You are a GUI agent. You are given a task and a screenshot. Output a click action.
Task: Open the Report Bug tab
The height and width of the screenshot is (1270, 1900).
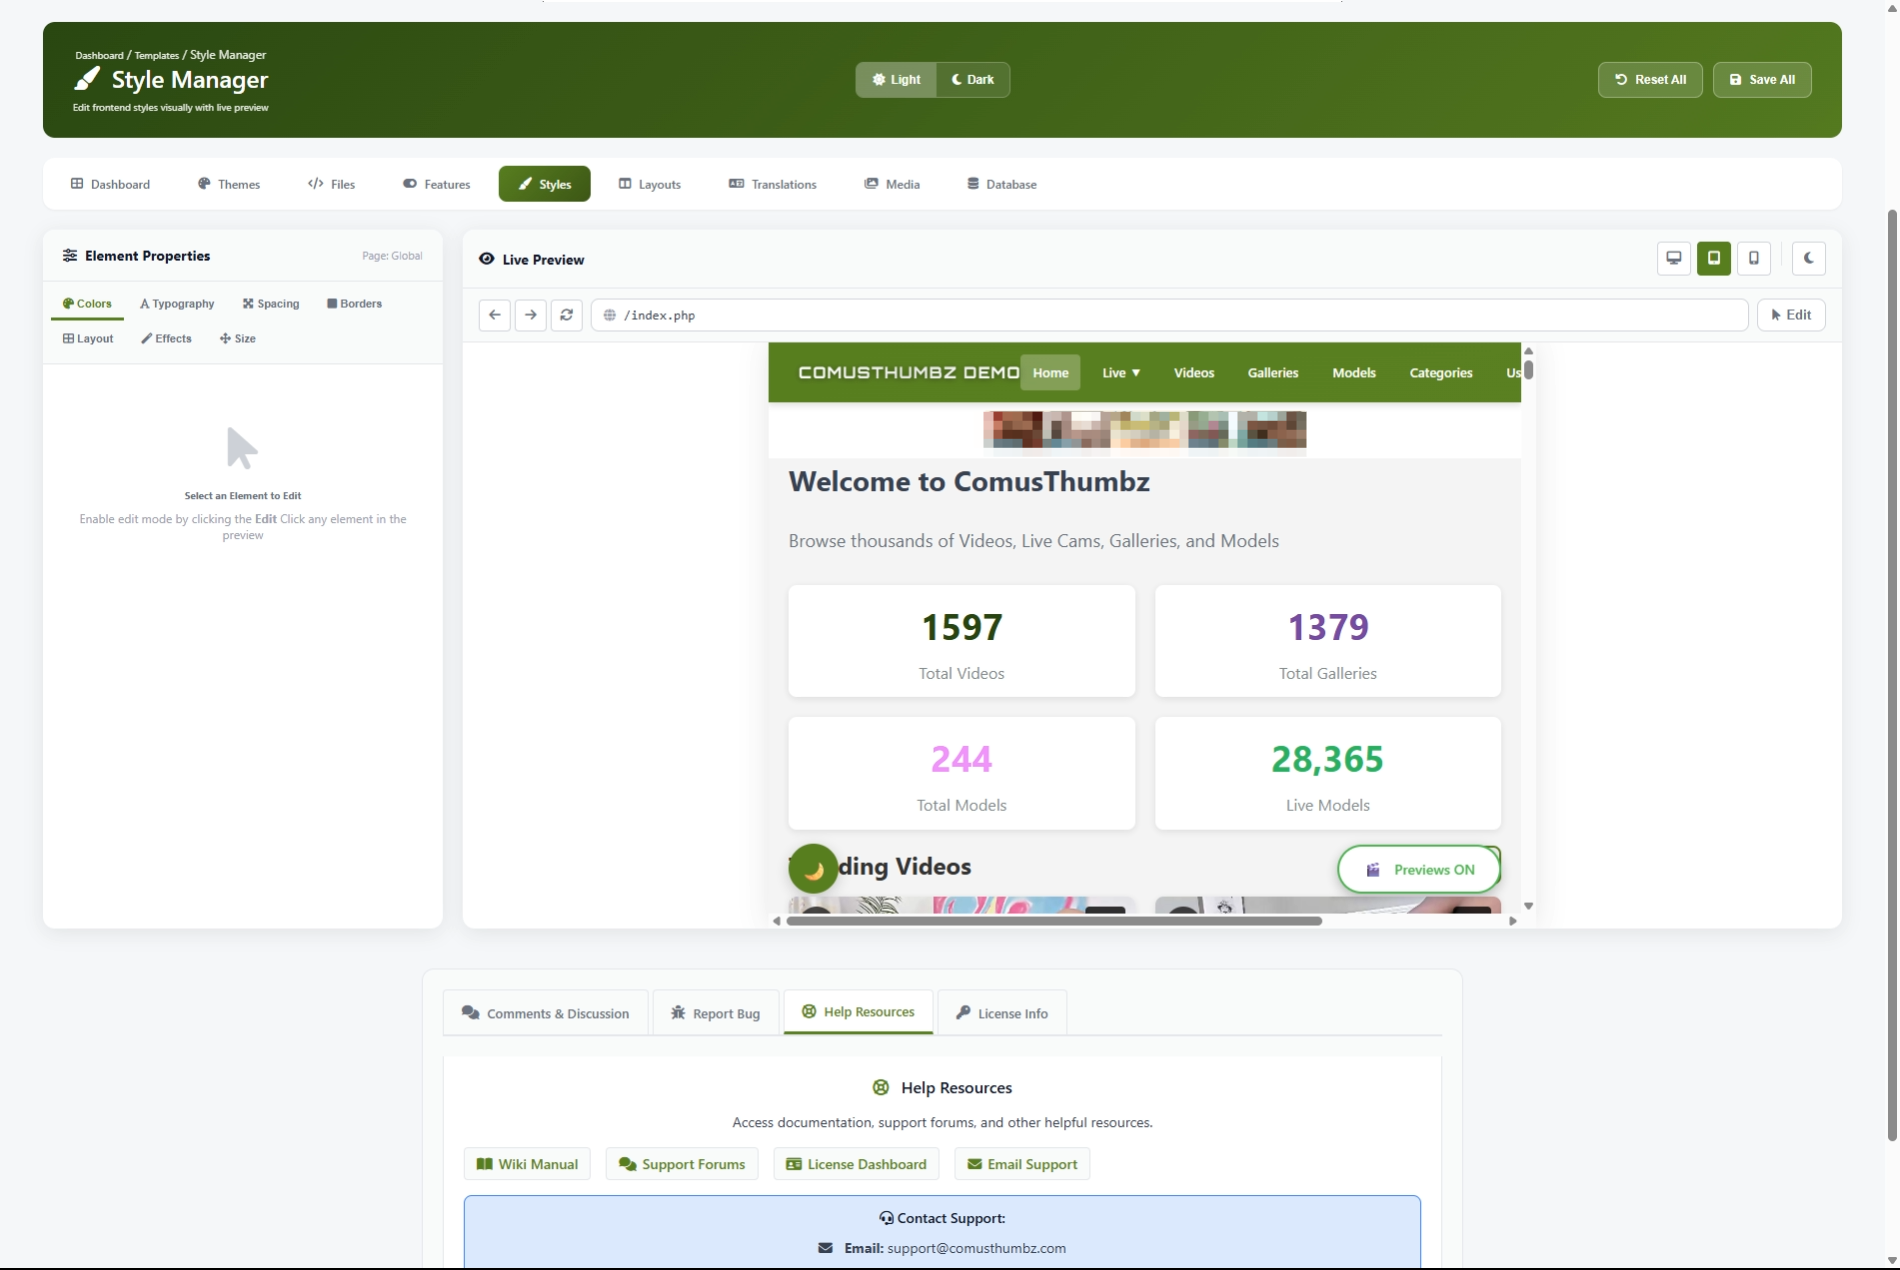[716, 1013]
